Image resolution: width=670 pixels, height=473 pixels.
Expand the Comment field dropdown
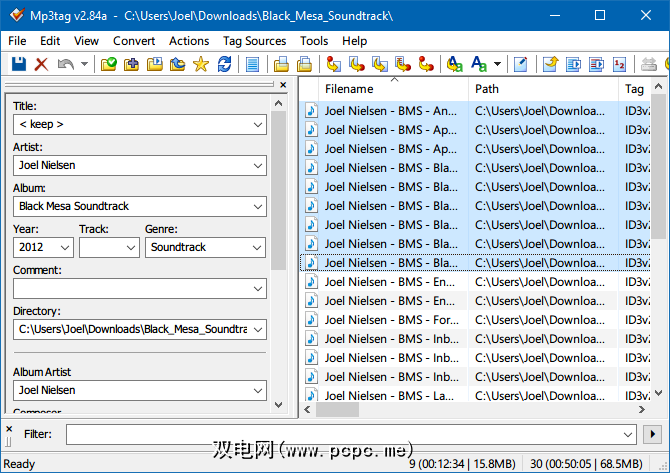point(258,289)
